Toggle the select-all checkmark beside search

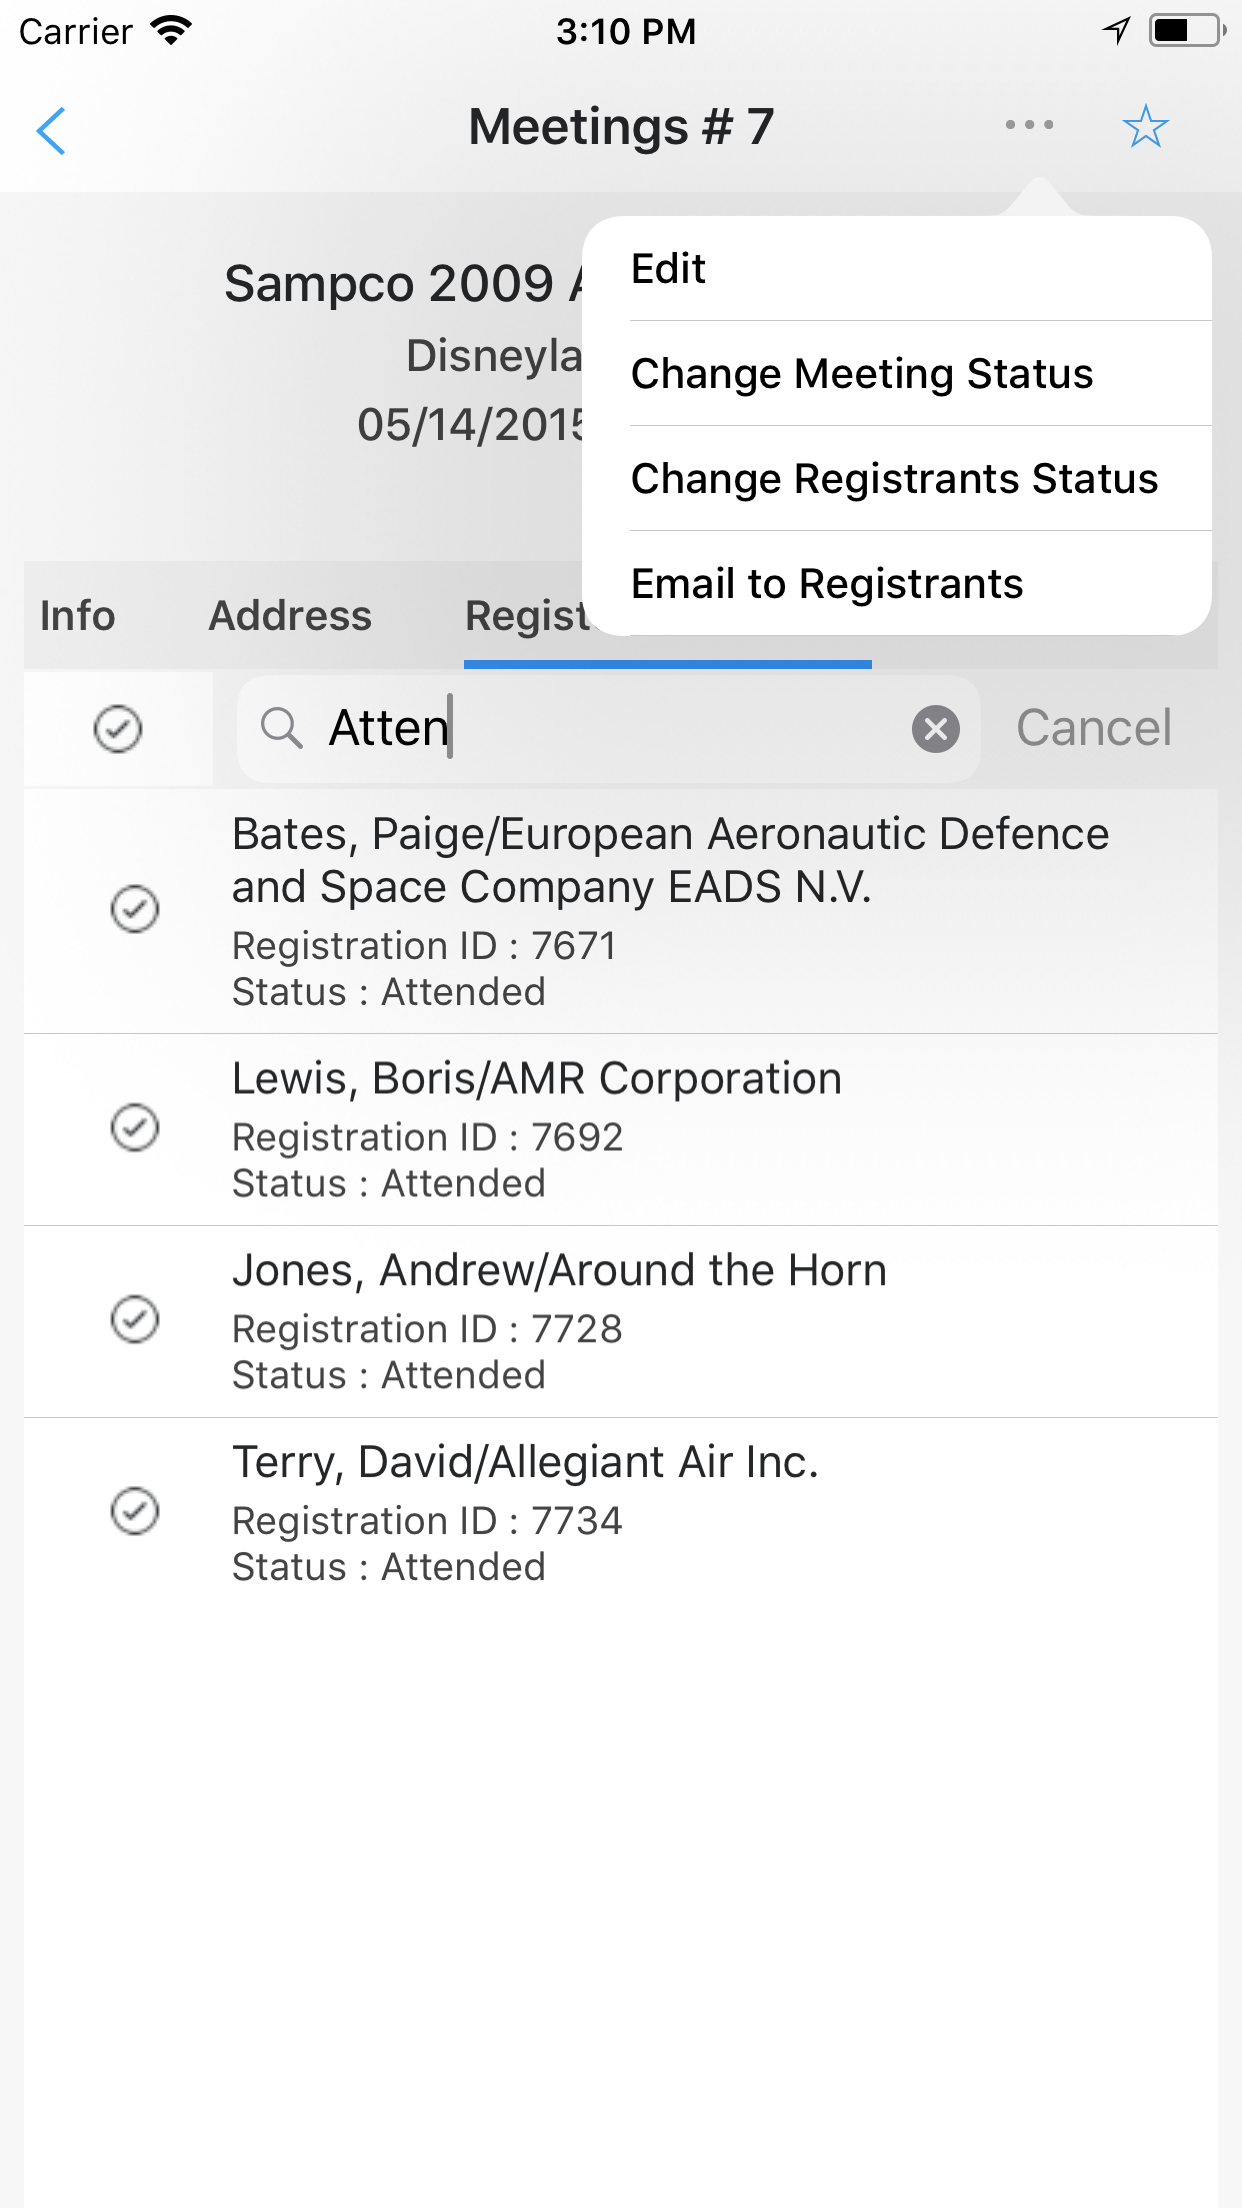pos(118,729)
